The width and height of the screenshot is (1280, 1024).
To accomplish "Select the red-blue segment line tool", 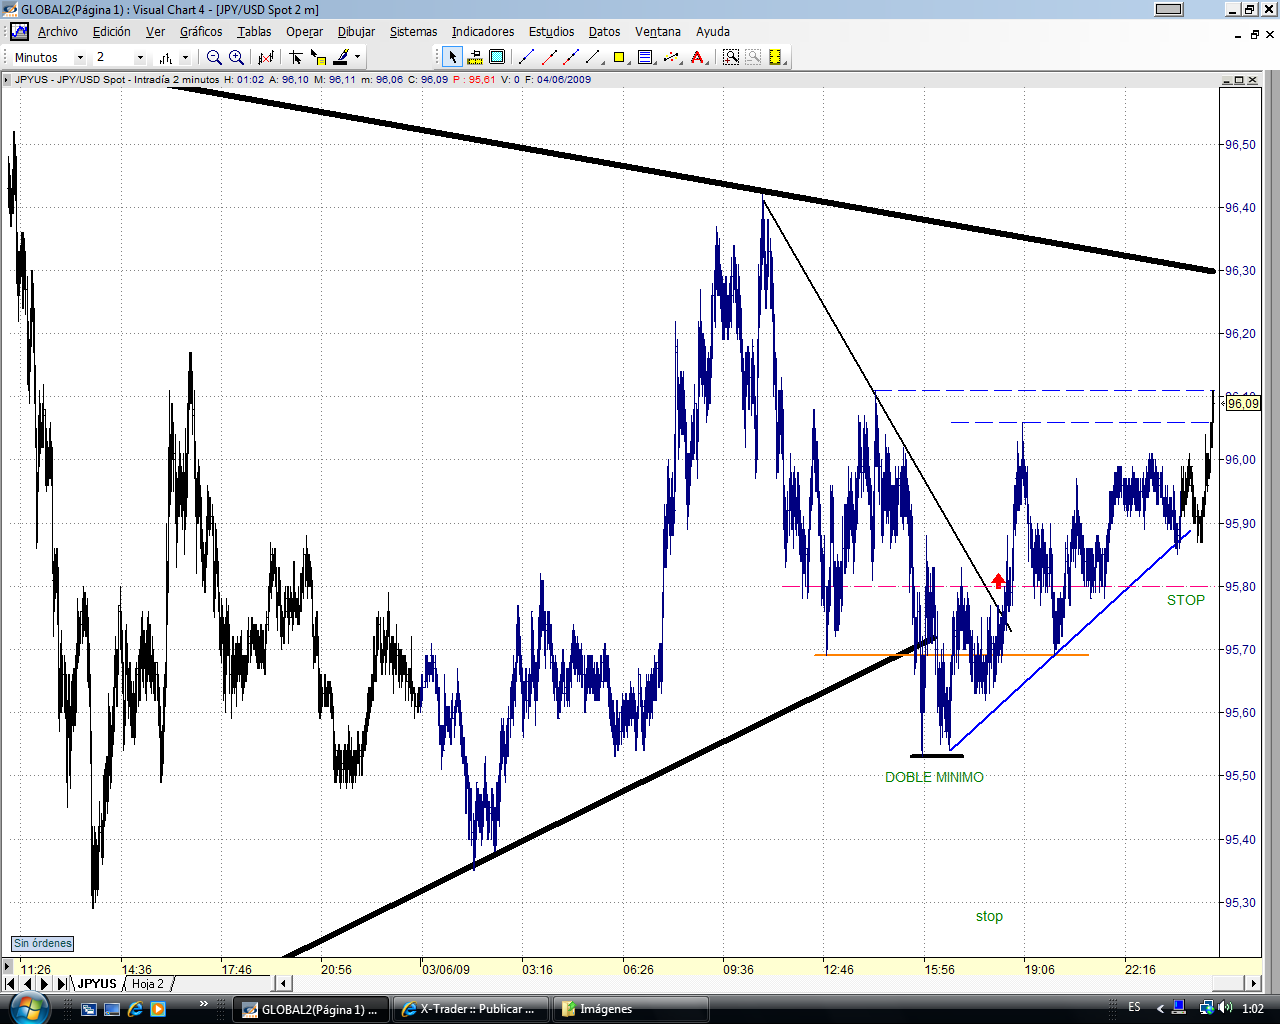I will pos(571,58).
